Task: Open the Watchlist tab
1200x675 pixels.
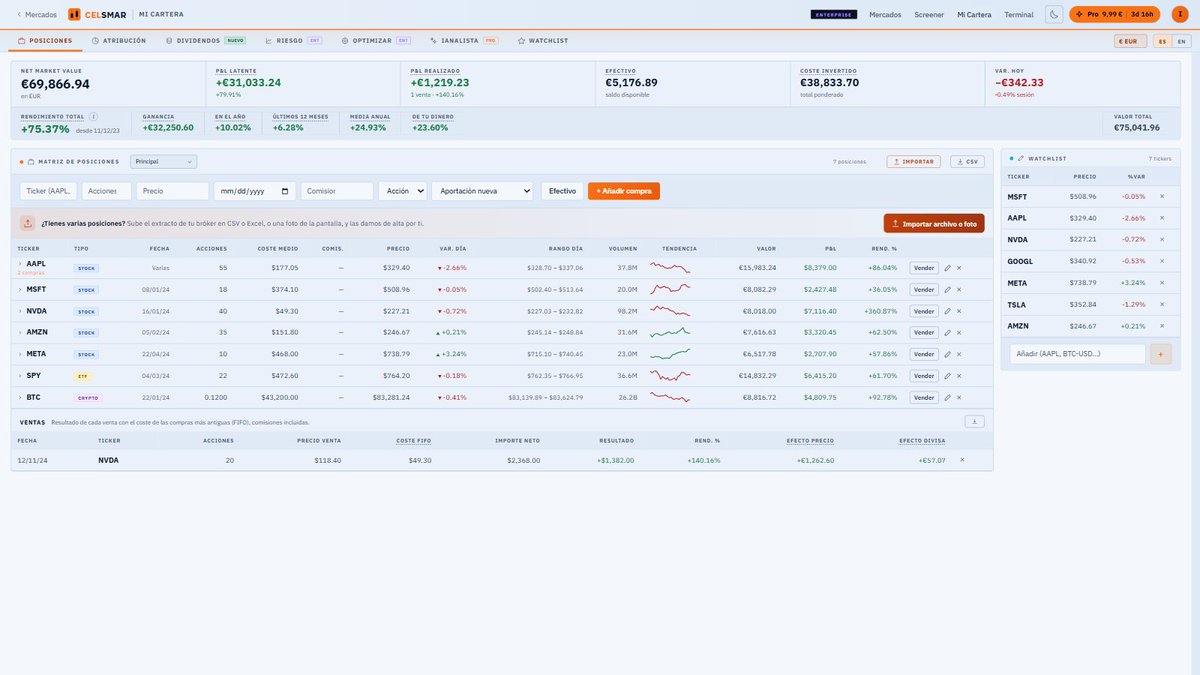Action: pyautogui.click(x=543, y=41)
